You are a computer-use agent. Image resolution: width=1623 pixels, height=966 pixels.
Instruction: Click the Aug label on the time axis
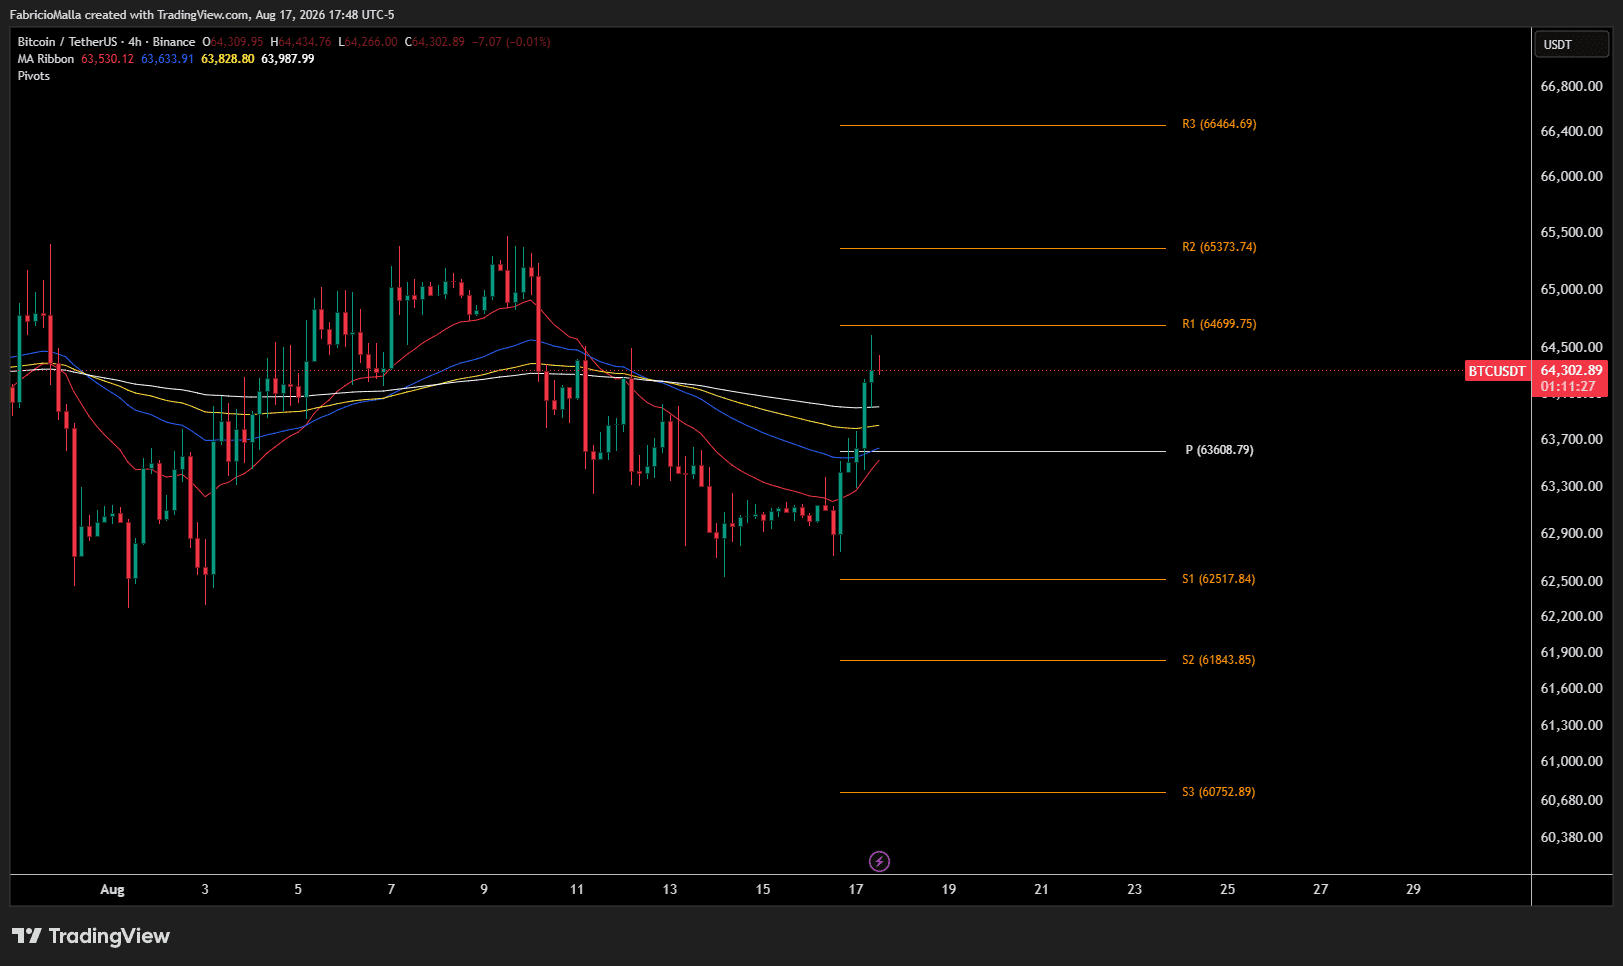click(x=113, y=889)
